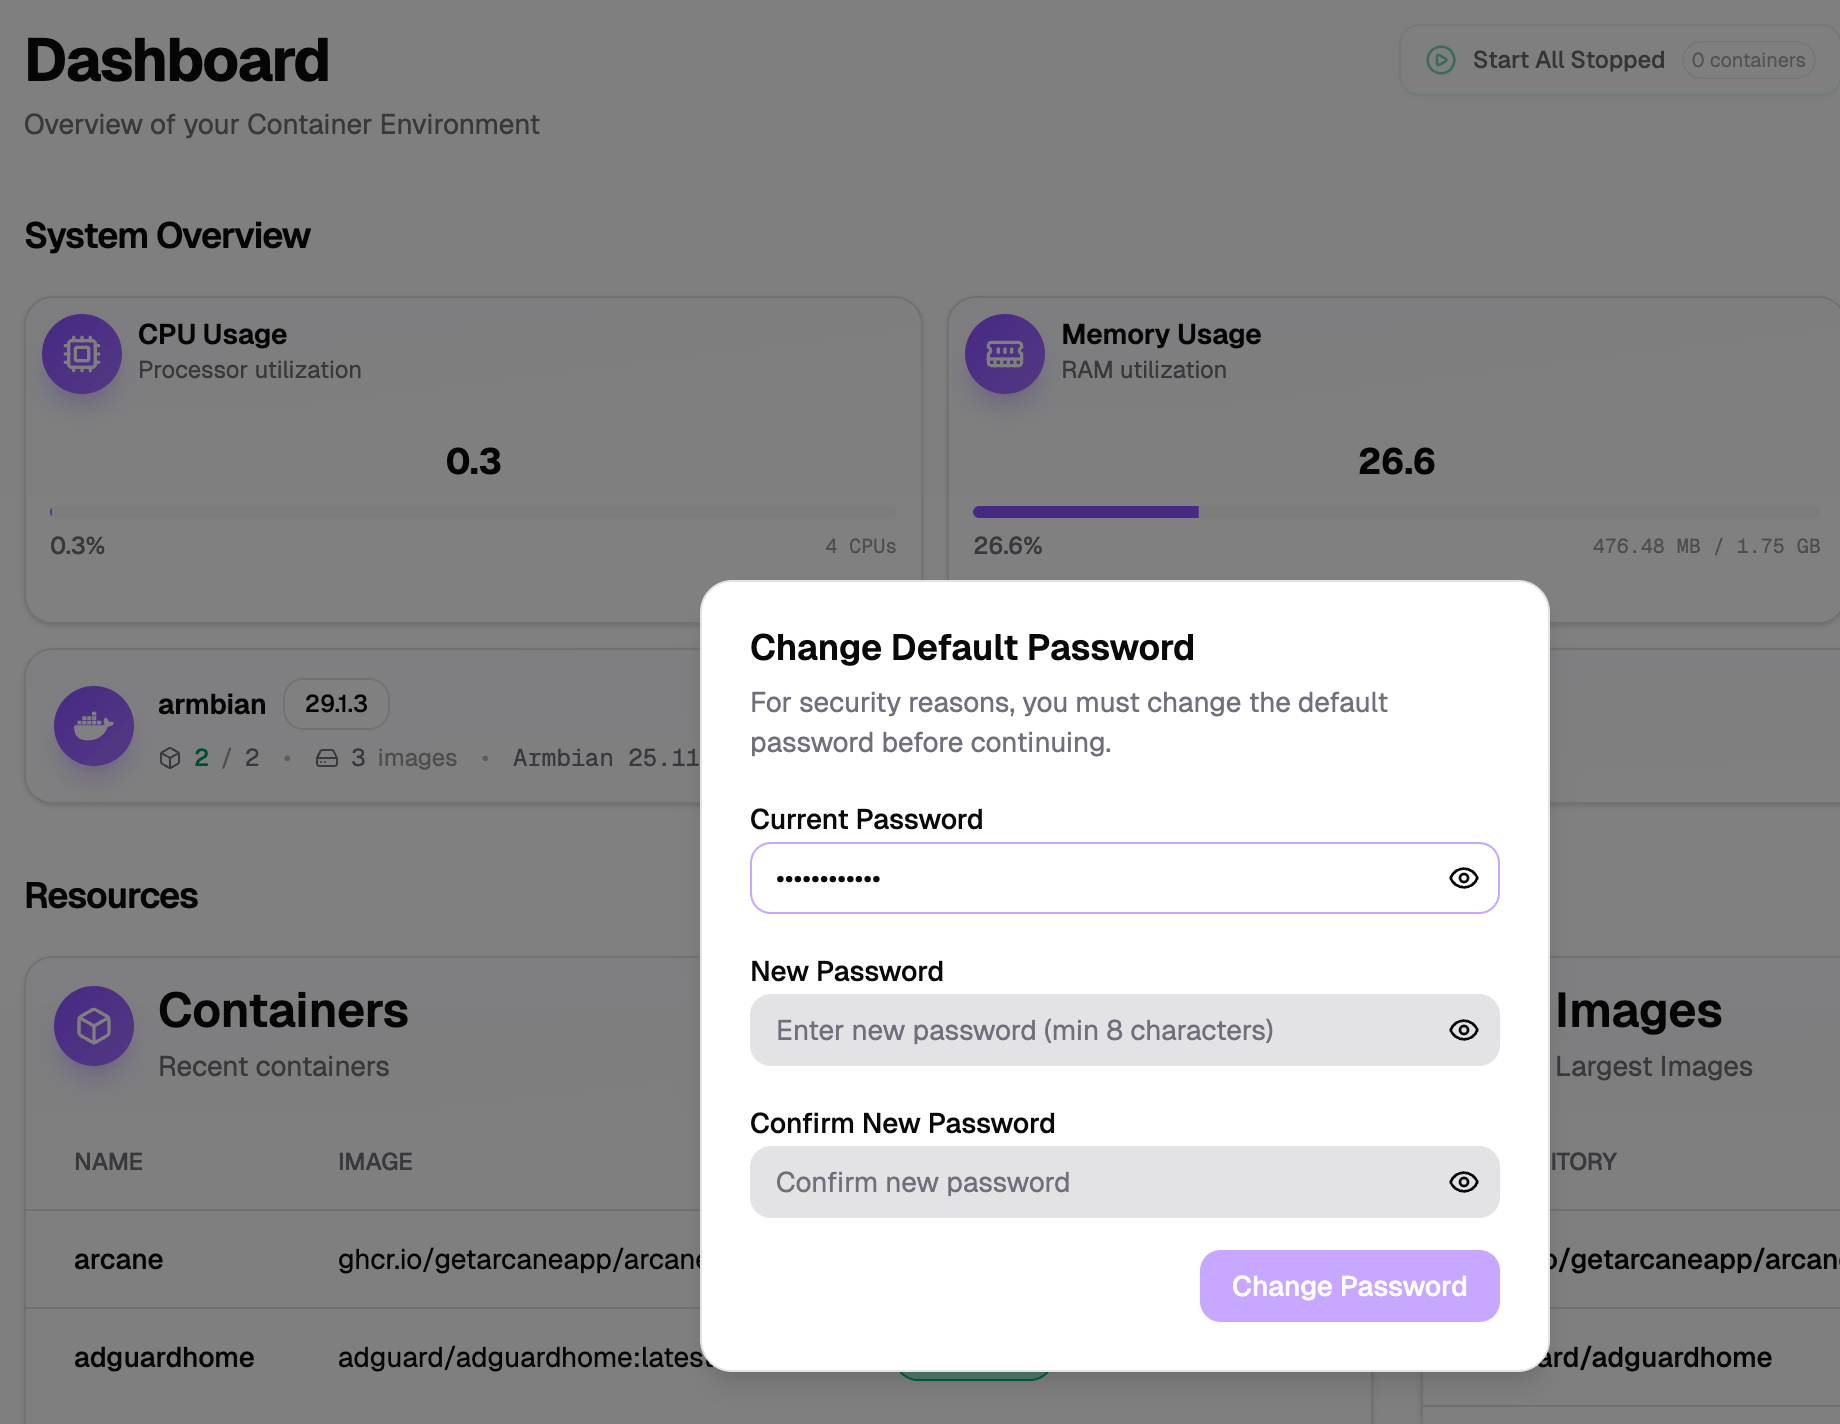
Task: Click the small container count icon under armbian
Action: [170, 758]
